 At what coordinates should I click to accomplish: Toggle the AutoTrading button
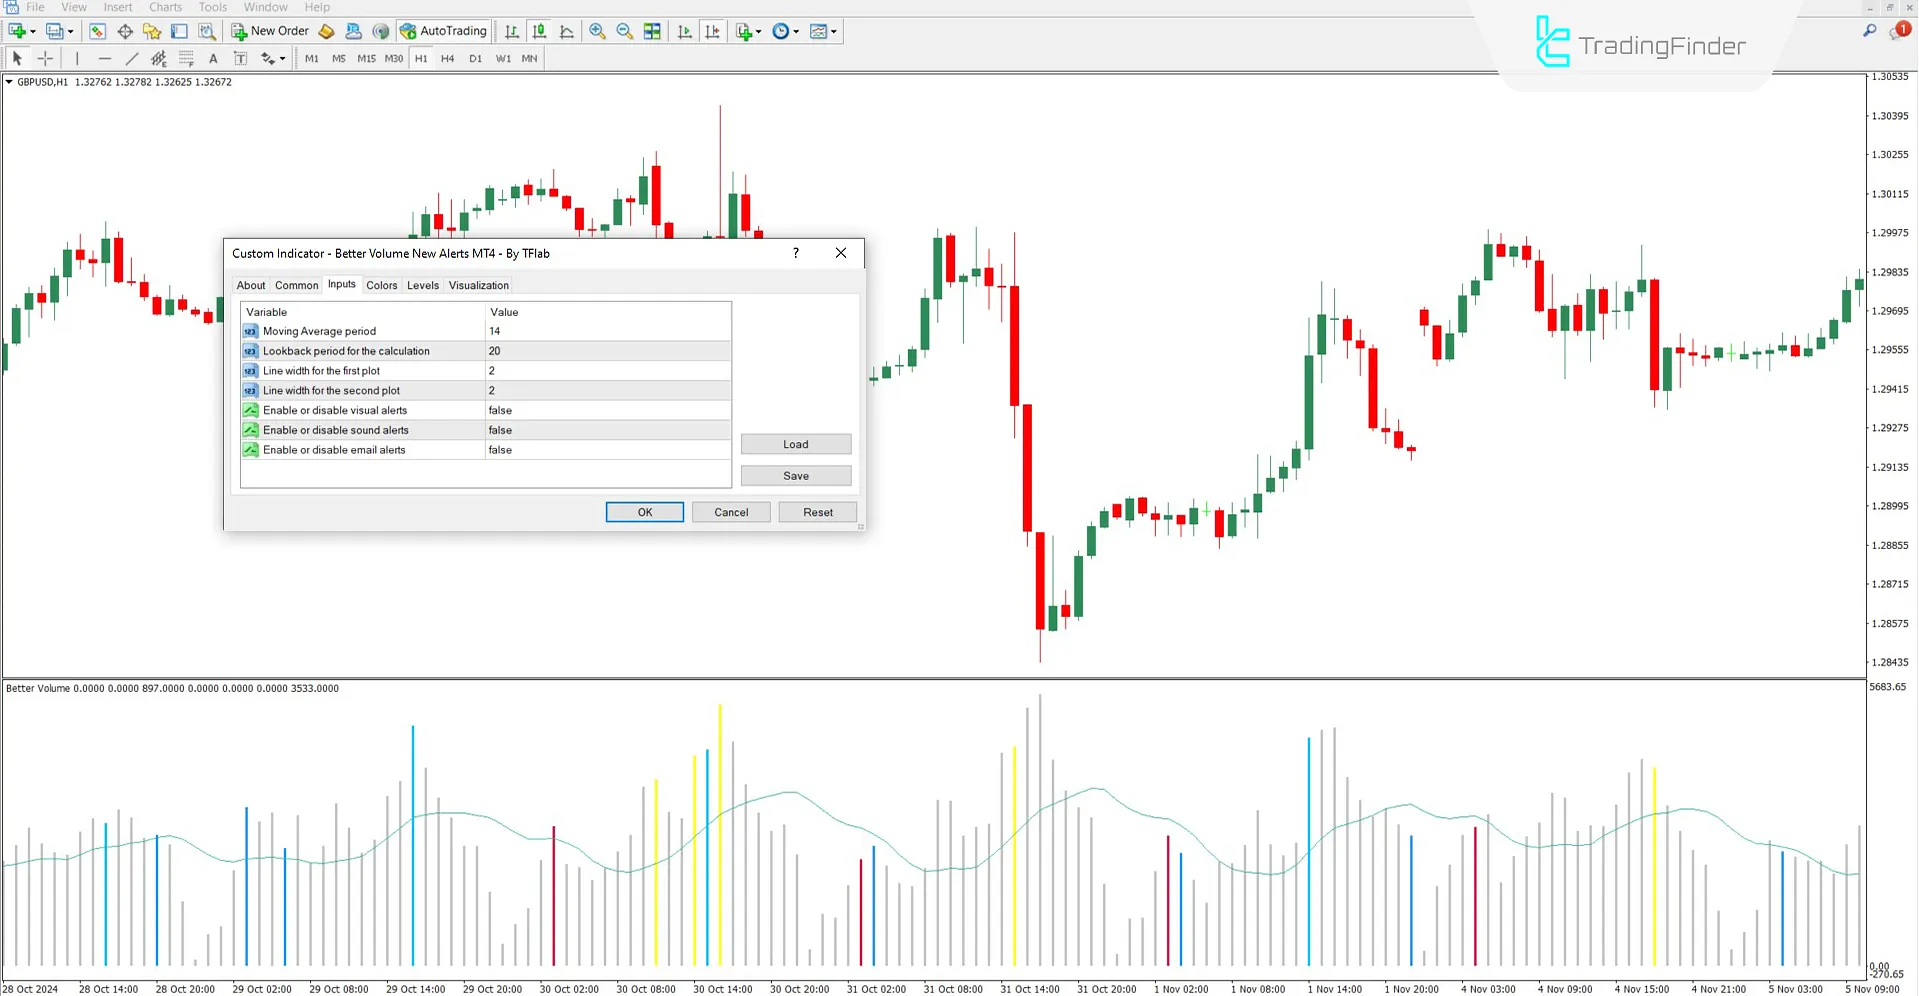click(443, 31)
